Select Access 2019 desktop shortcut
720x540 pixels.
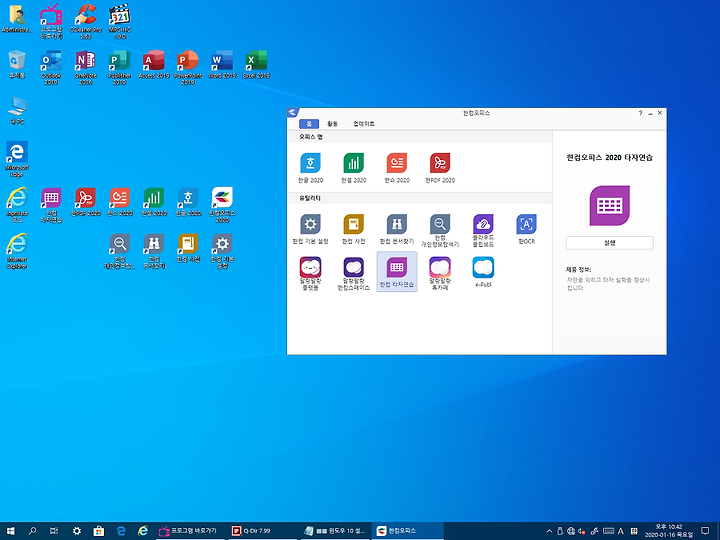(154, 65)
